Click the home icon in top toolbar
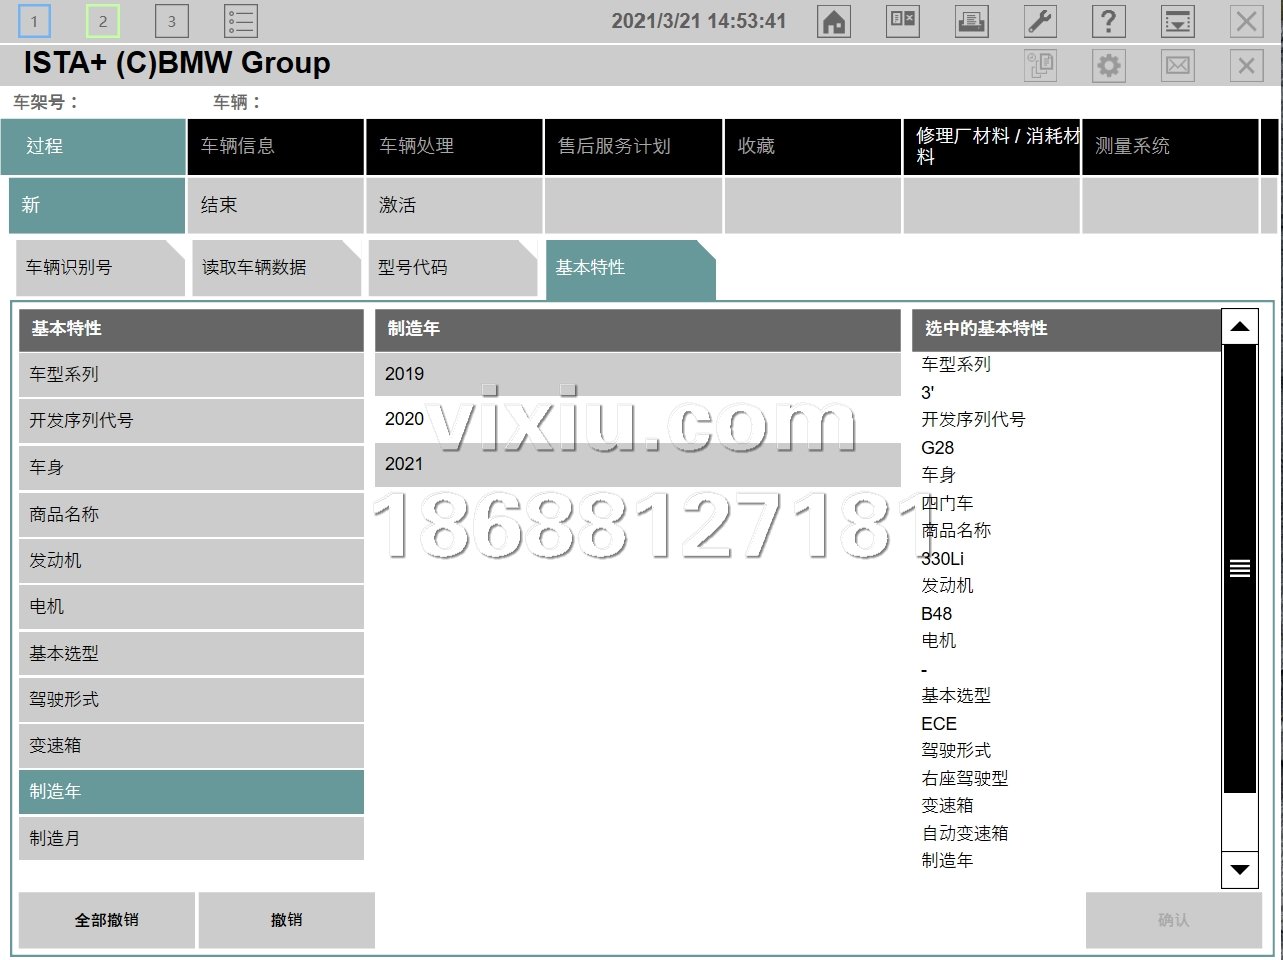 click(834, 21)
